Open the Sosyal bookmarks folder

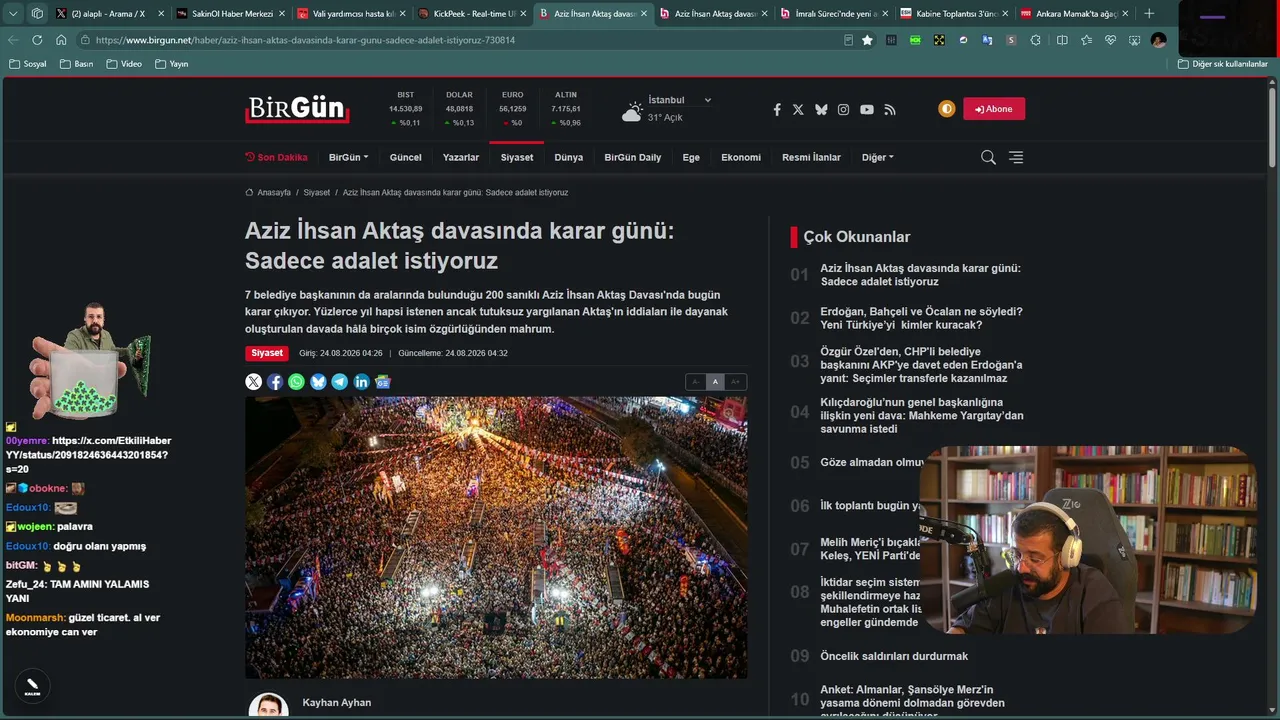(x=28, y=64)
